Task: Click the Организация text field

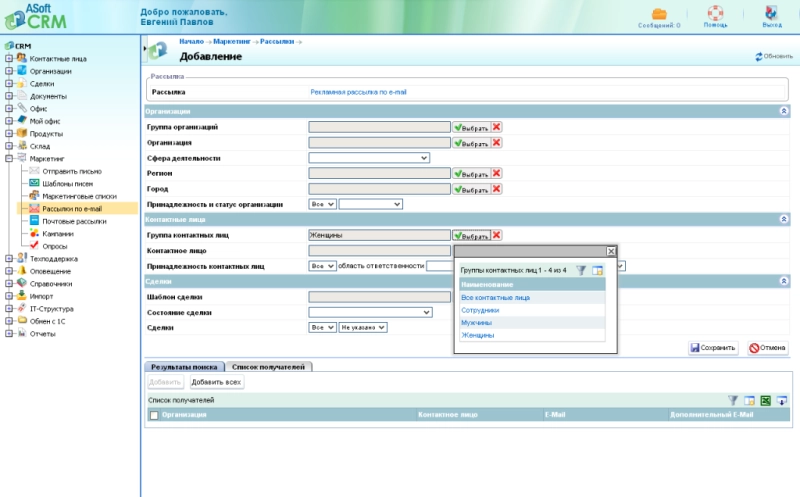Action: (379, 143)
